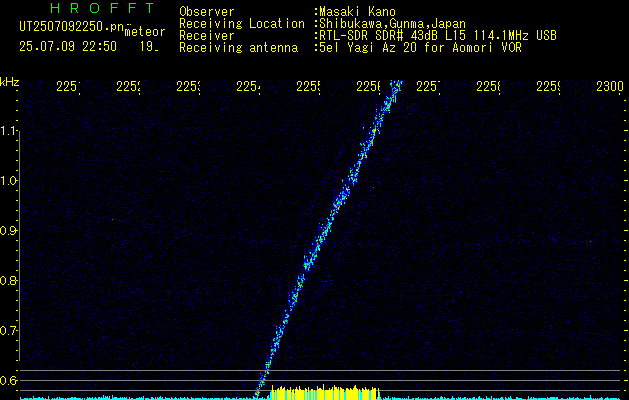Click the 2256 time axis label
Image resolution: width=629 pixels, height=400 pixels.
pos(369,86)
